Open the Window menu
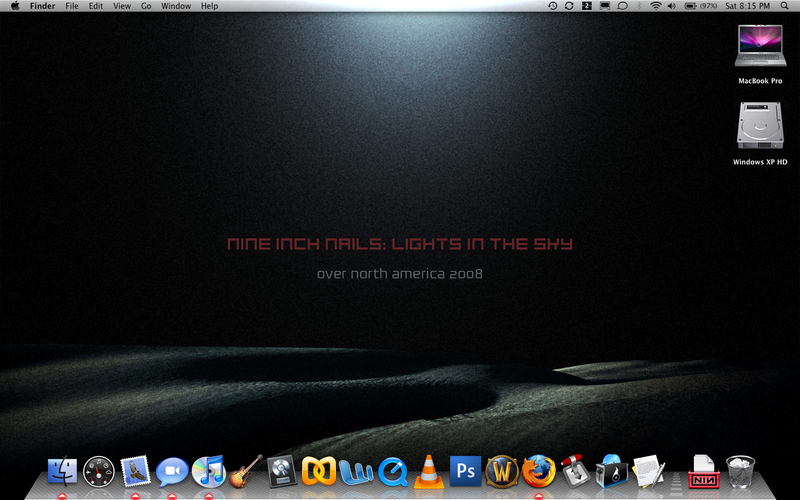The width and height of the screenshot is (800, 500). pyautogui.click(x=176, y=6)
